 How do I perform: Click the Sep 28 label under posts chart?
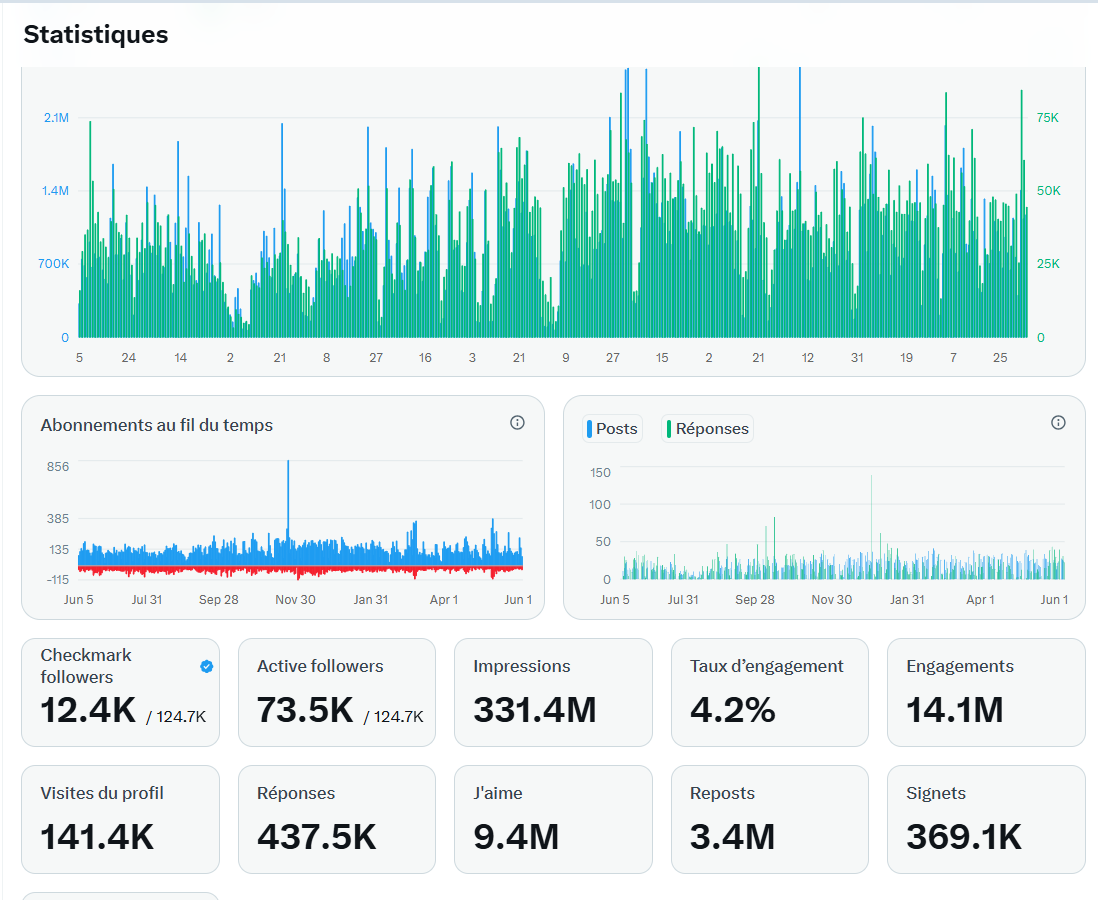coord(755,600)
